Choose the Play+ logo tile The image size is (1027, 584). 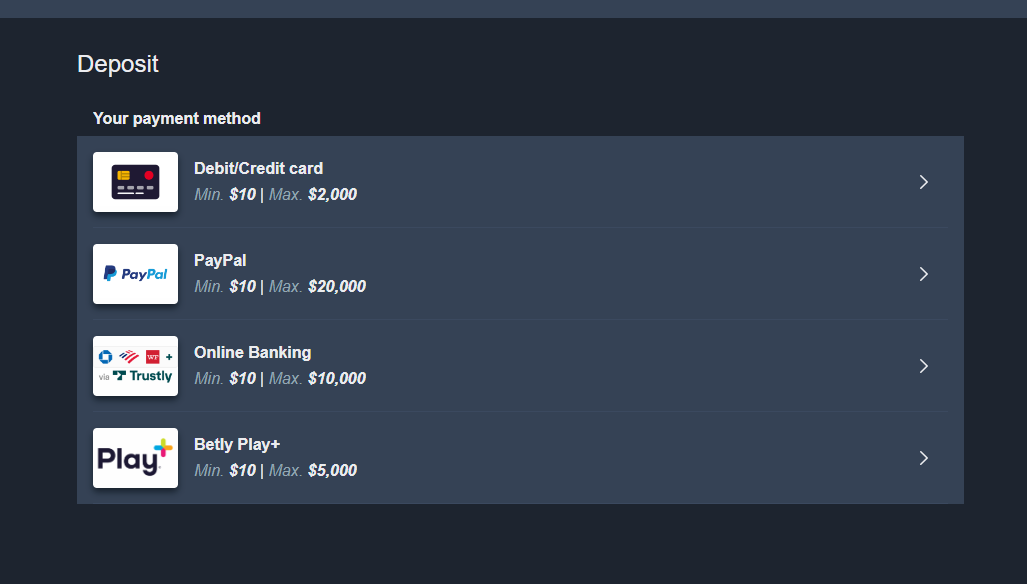pos(135,458)
